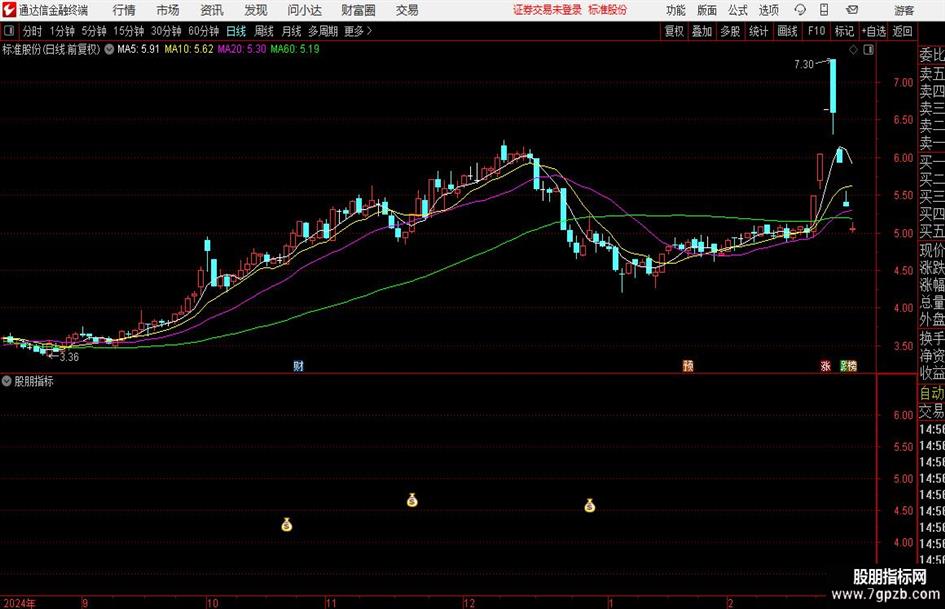The image size is (945, 609).
Task: Select the 月线 monthly tab
Action: (292, 31)
